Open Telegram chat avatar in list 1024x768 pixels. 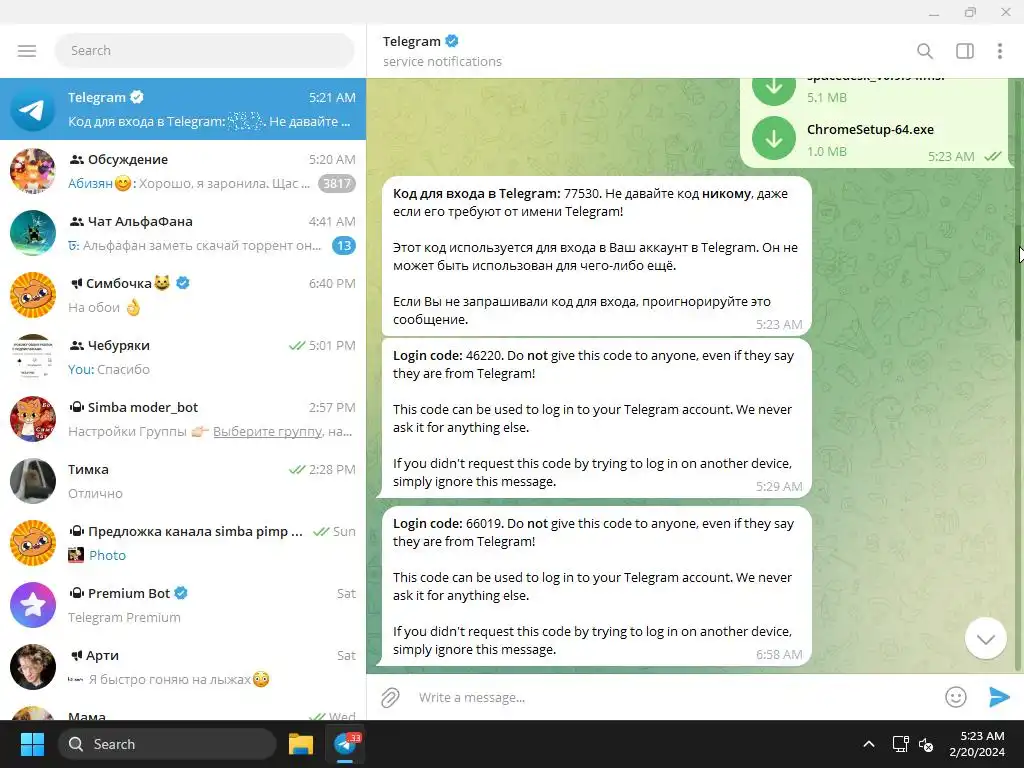coord(33,109)
